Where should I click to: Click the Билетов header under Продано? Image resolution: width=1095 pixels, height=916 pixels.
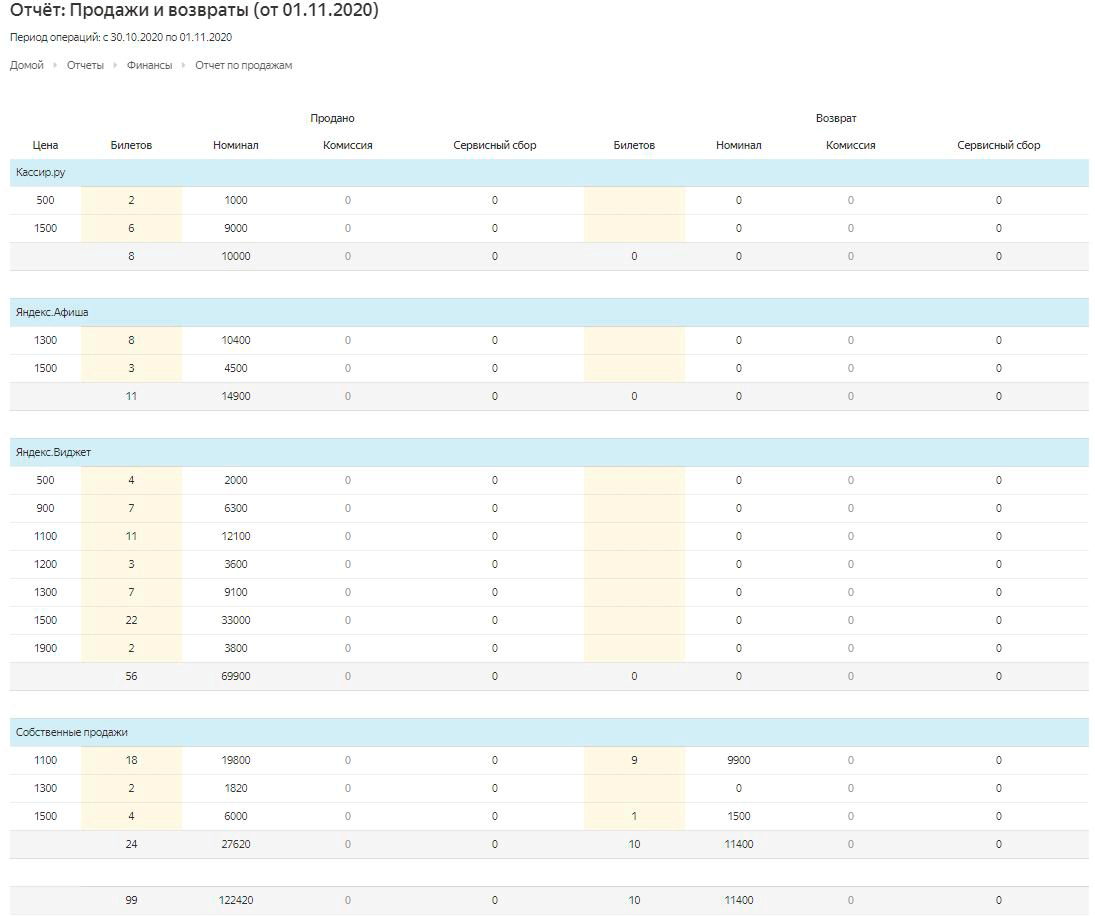click(x=131, y=145)
